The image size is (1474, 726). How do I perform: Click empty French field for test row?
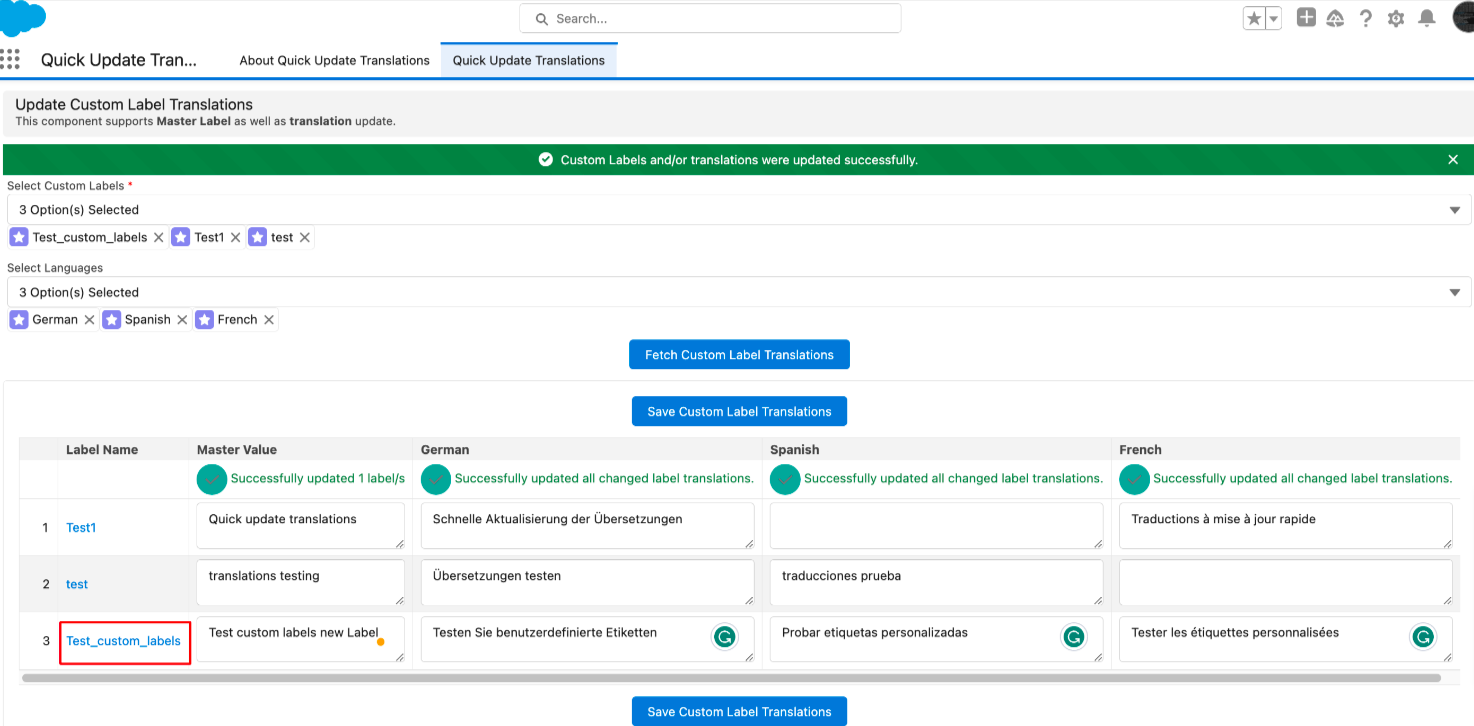tap(1286, 583)
